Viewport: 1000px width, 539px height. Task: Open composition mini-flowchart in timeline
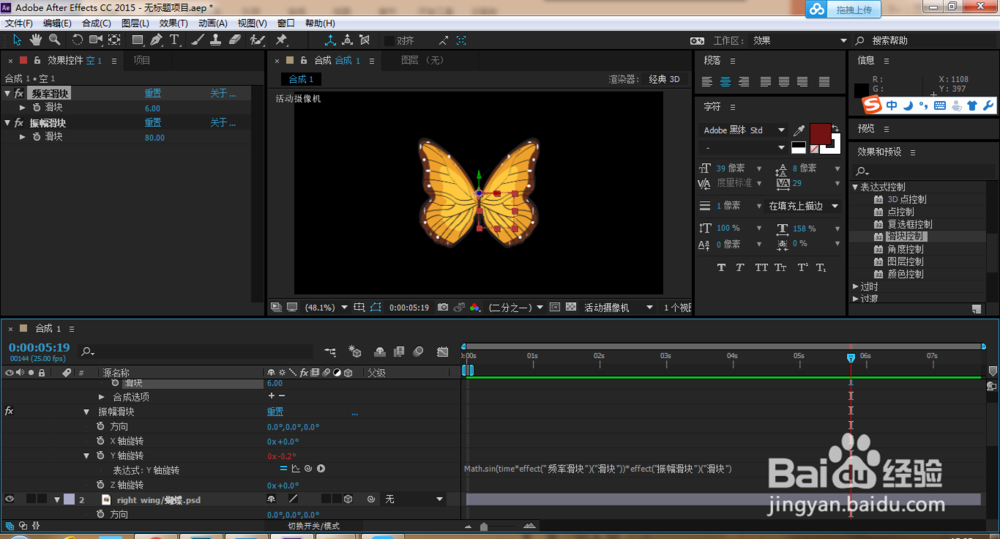pyautogui.click(x=330, y=351)
